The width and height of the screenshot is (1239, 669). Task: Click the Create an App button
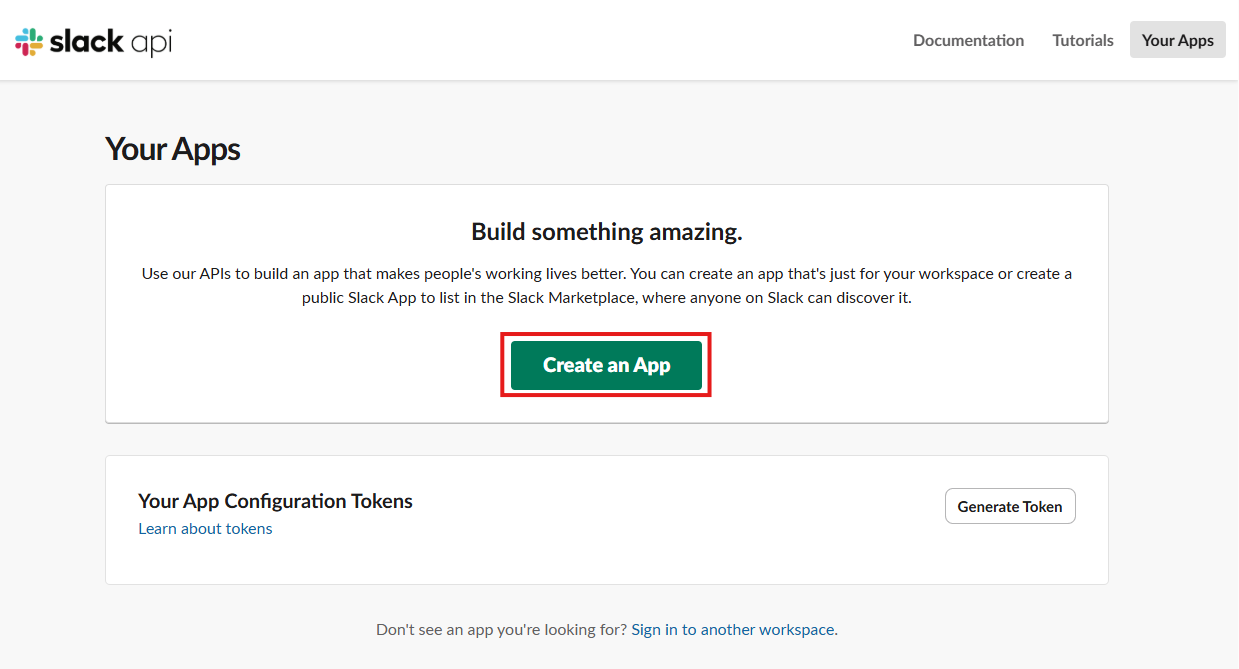click(606, 365)
